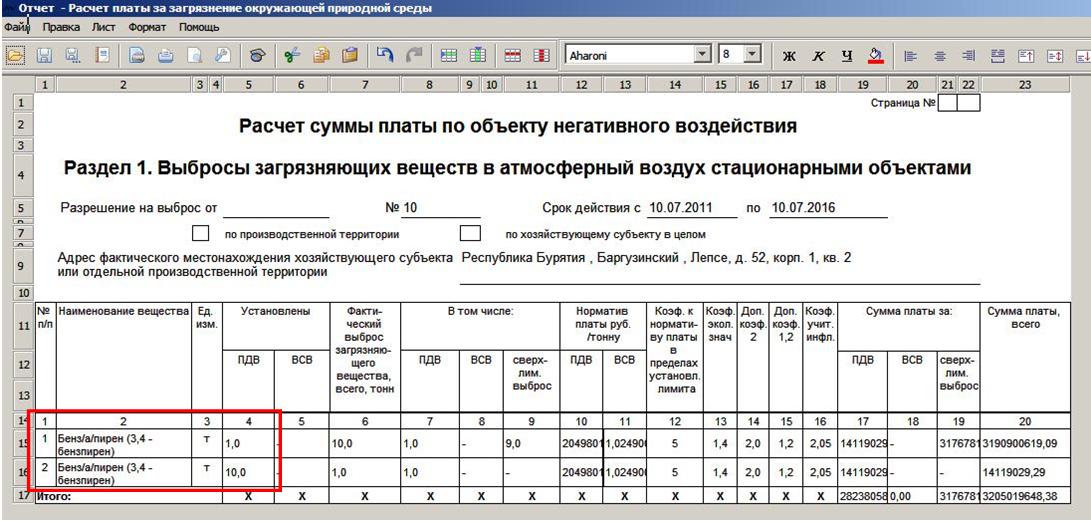This screenshot has height=522, width=1091.
Task: Toggle underline formatting with the Ч button
Action: click(847, 57)
